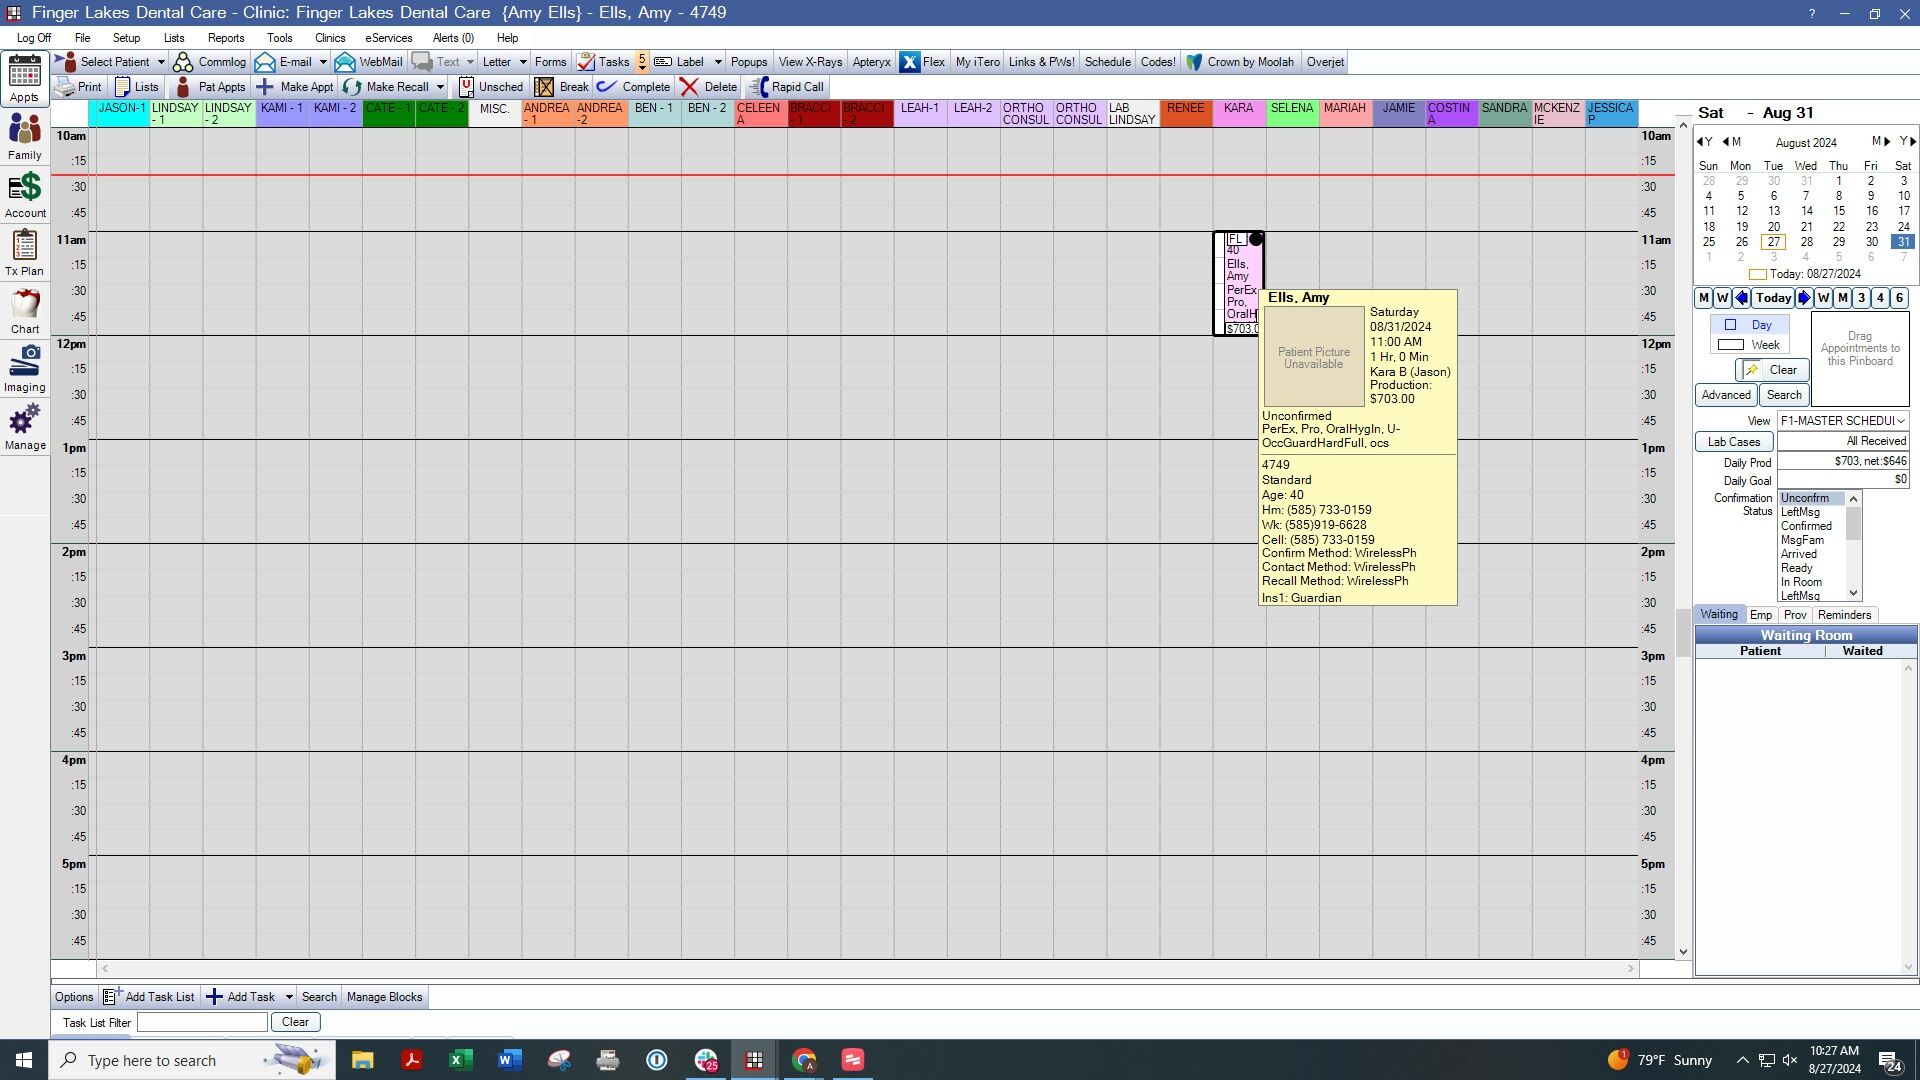
Task: Click the Delete appointment button
Action: (709, 87)
